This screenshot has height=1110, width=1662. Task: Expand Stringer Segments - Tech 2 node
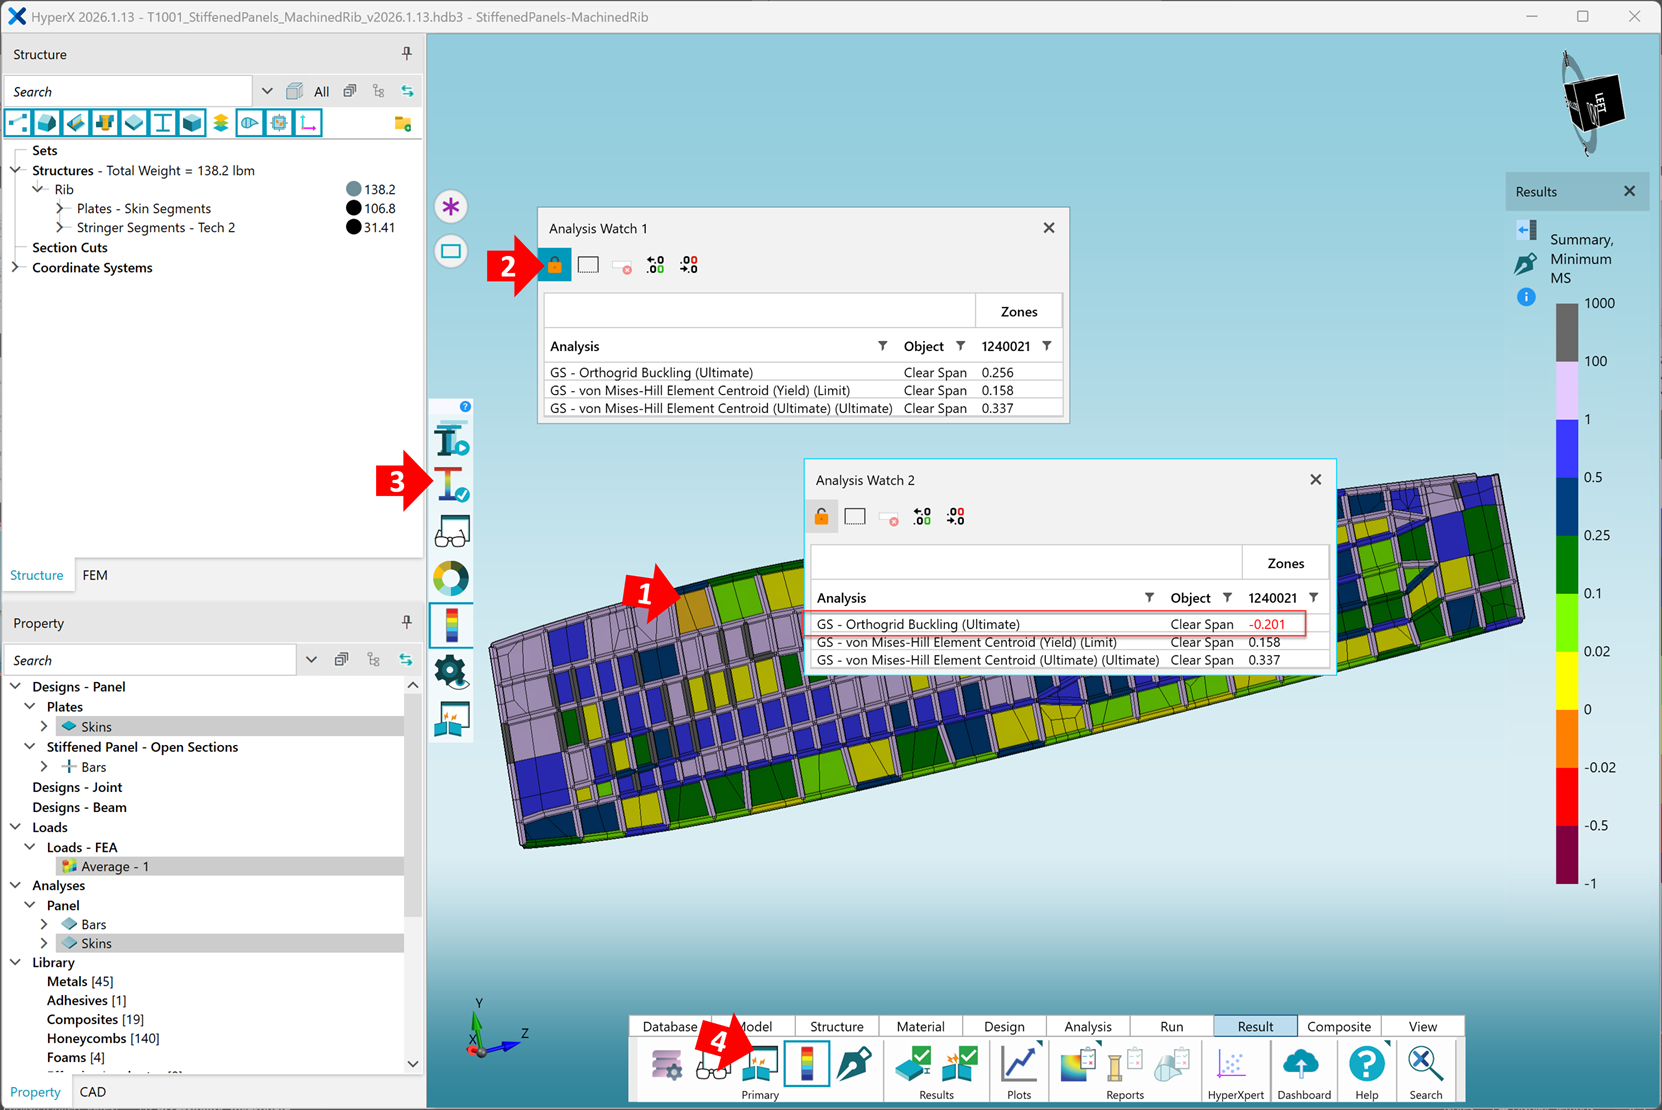point(61,228)
